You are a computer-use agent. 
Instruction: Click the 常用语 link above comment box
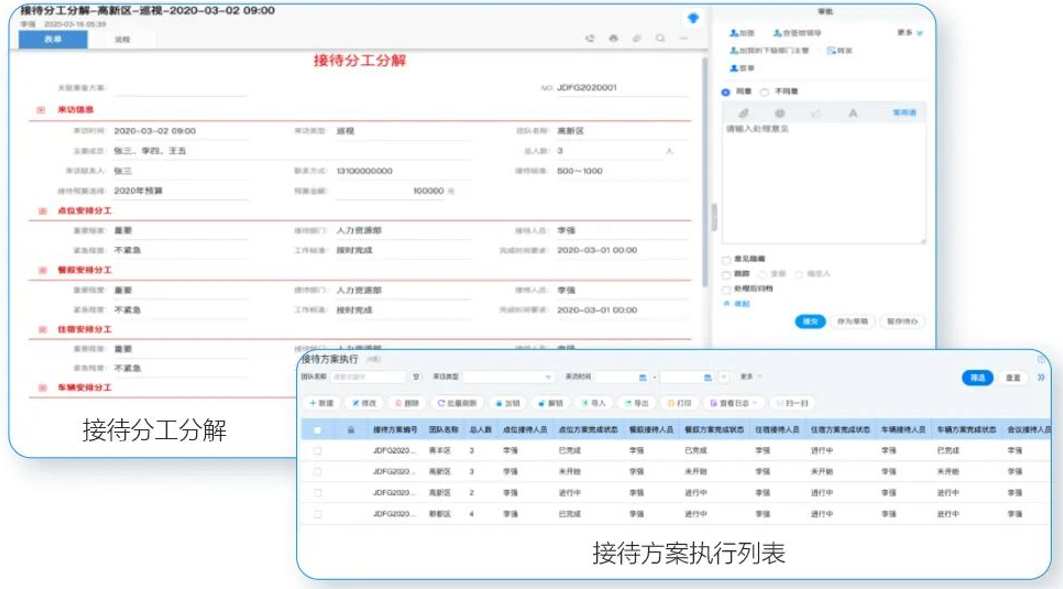(x=905, y=112)
